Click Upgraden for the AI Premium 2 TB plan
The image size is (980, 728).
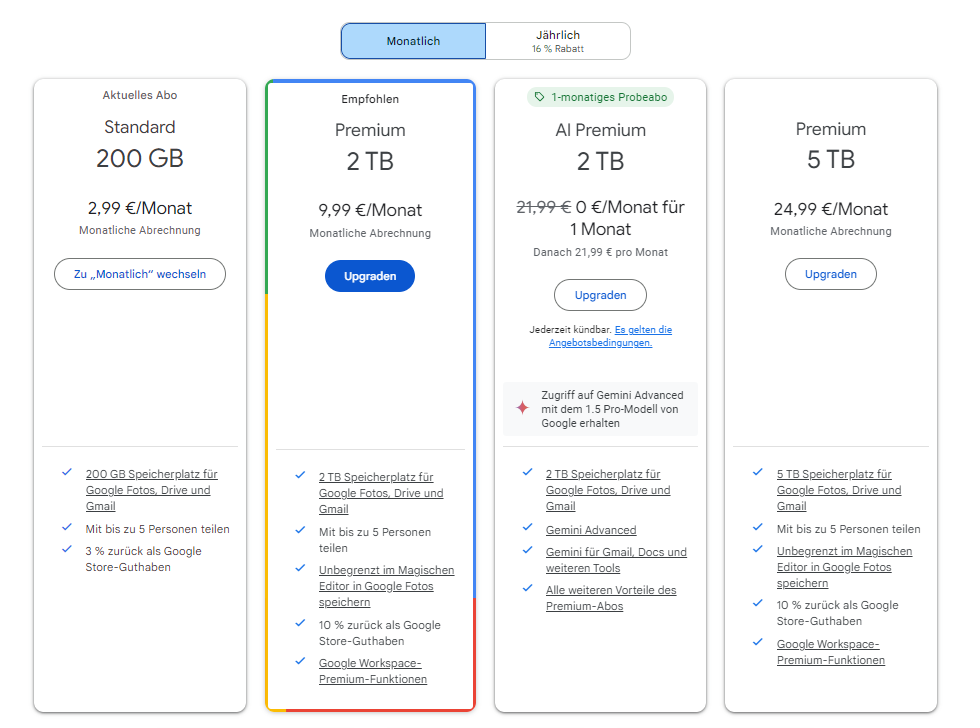coord(600,295)
